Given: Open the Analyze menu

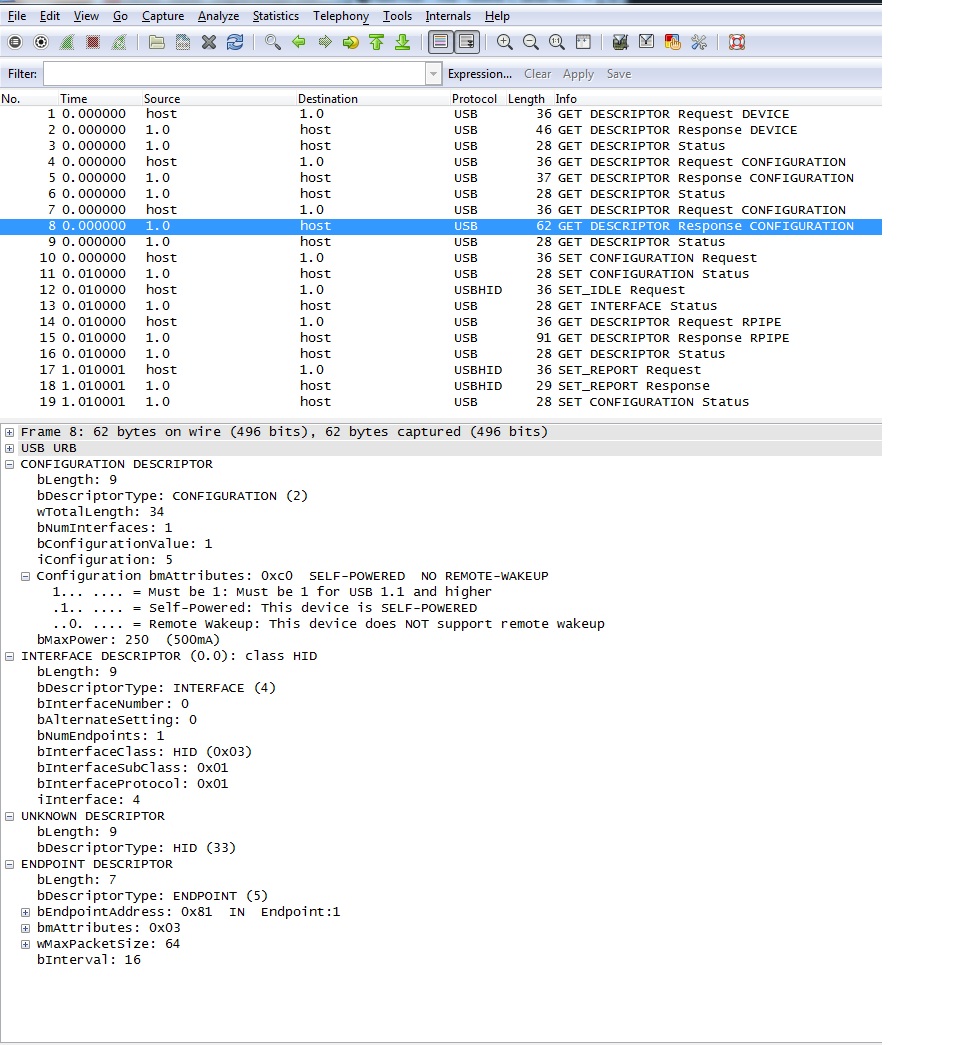Looking at the screenshot, I should tap(218, 16).
